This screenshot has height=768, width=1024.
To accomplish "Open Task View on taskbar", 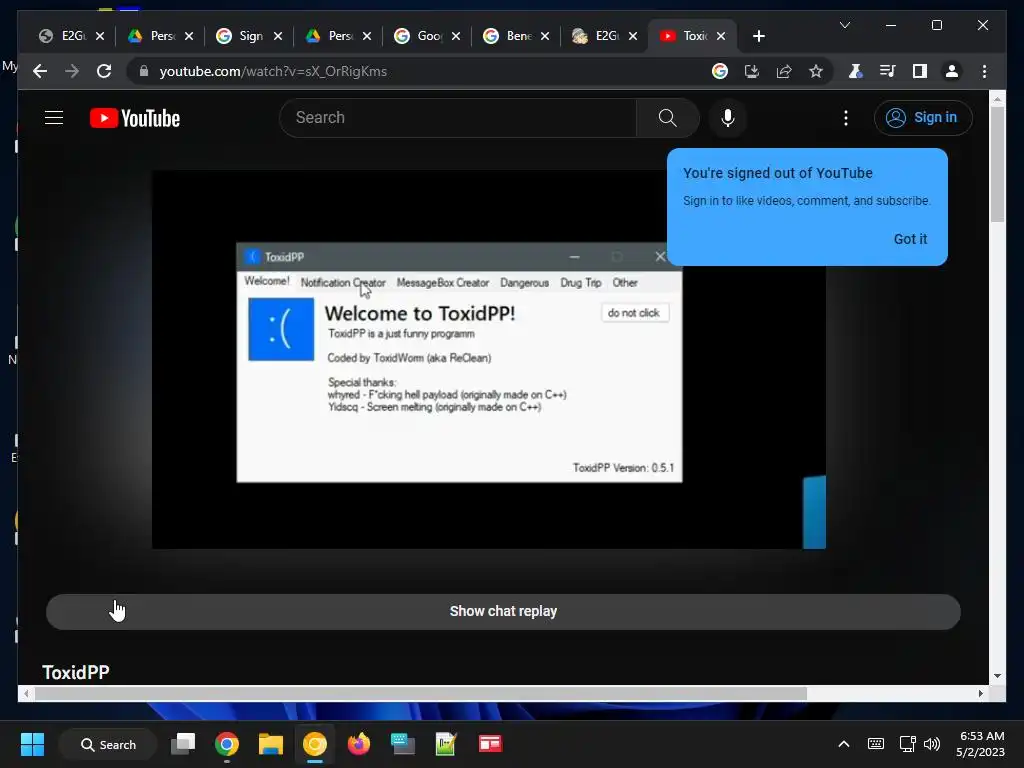I will [x=183, y=744].
